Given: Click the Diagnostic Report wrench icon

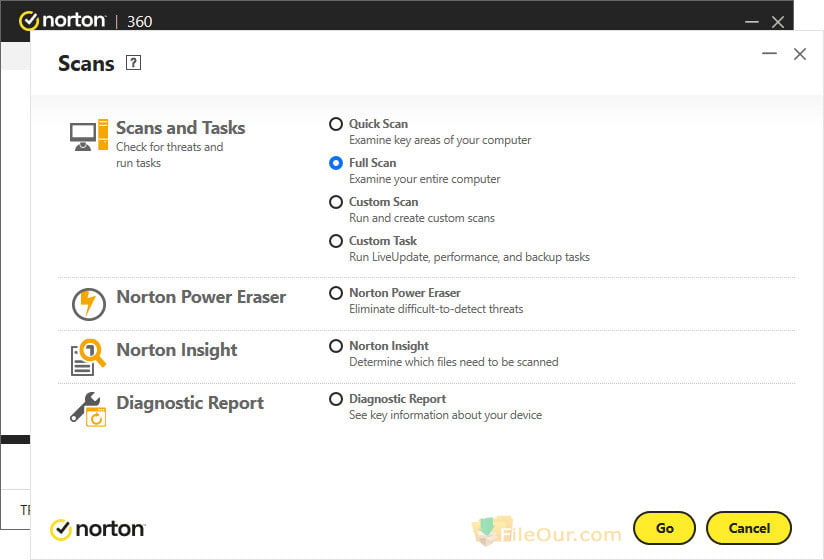Looking at the screenshot, I should [x=88, y=409].
